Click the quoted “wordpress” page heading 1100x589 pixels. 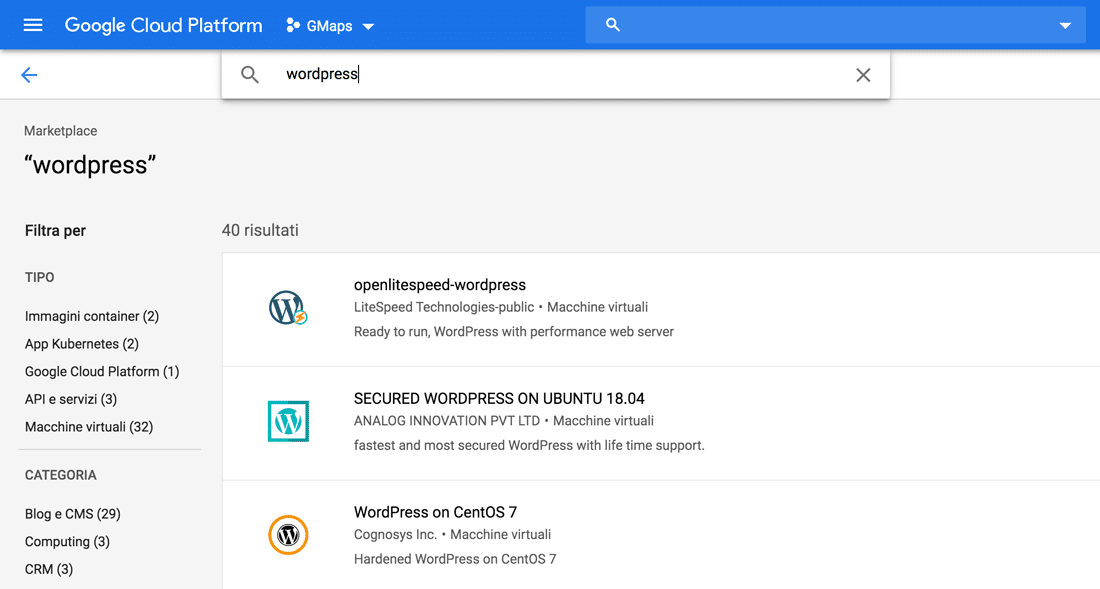click(90, 165)
